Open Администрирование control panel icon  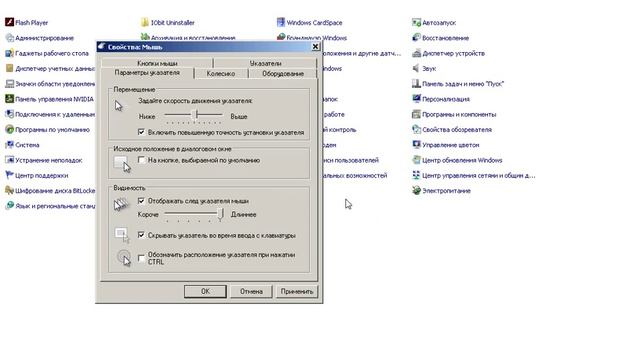[9, 38]
